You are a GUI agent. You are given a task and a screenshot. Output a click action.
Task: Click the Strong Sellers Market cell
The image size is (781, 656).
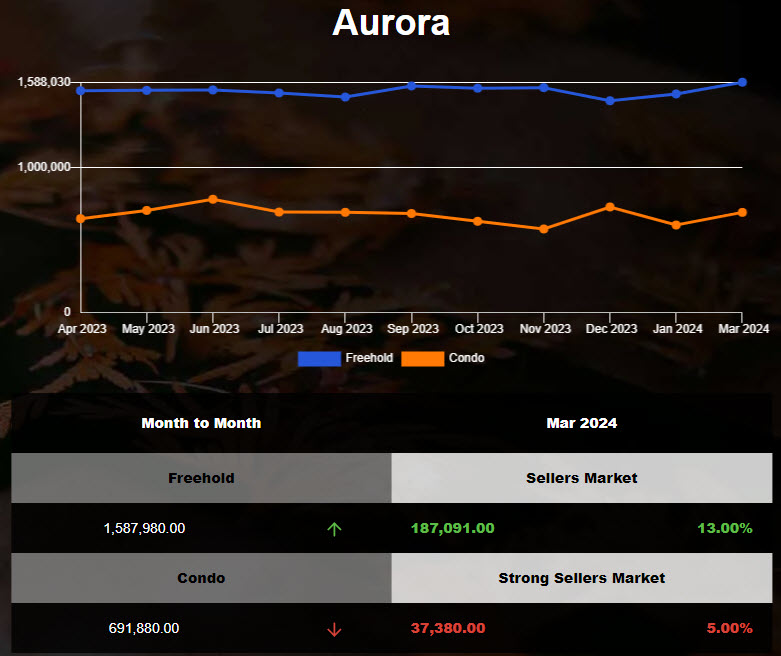[581, 578]
